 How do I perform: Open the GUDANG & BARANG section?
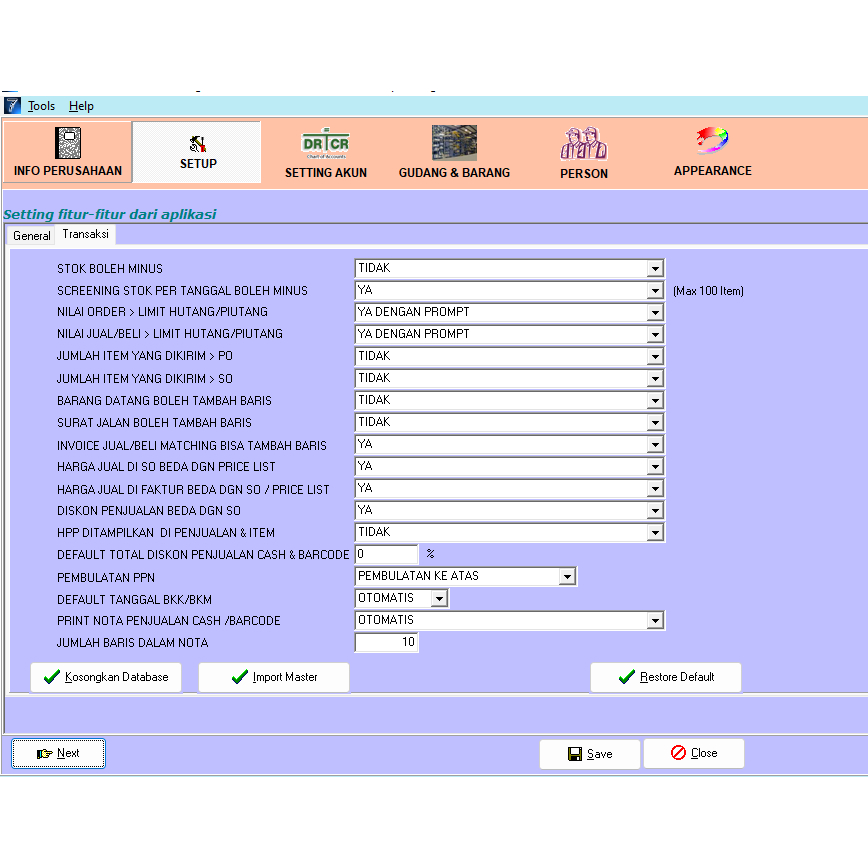coord(454,153)
